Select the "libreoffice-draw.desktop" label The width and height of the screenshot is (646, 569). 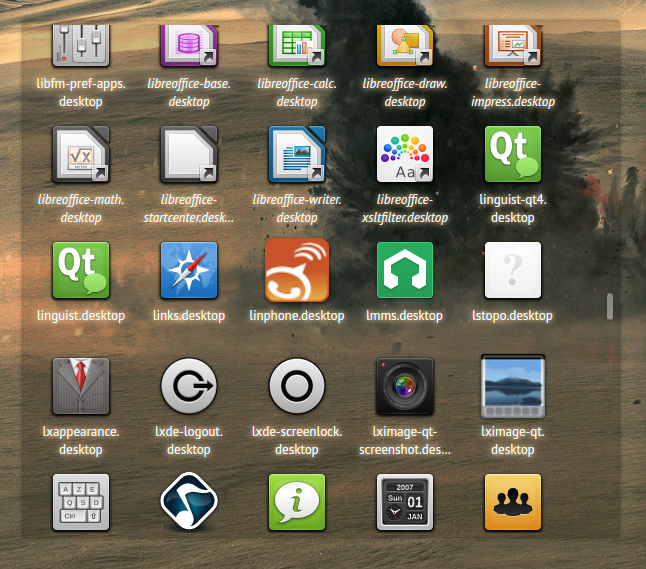(x=405, y=92)
